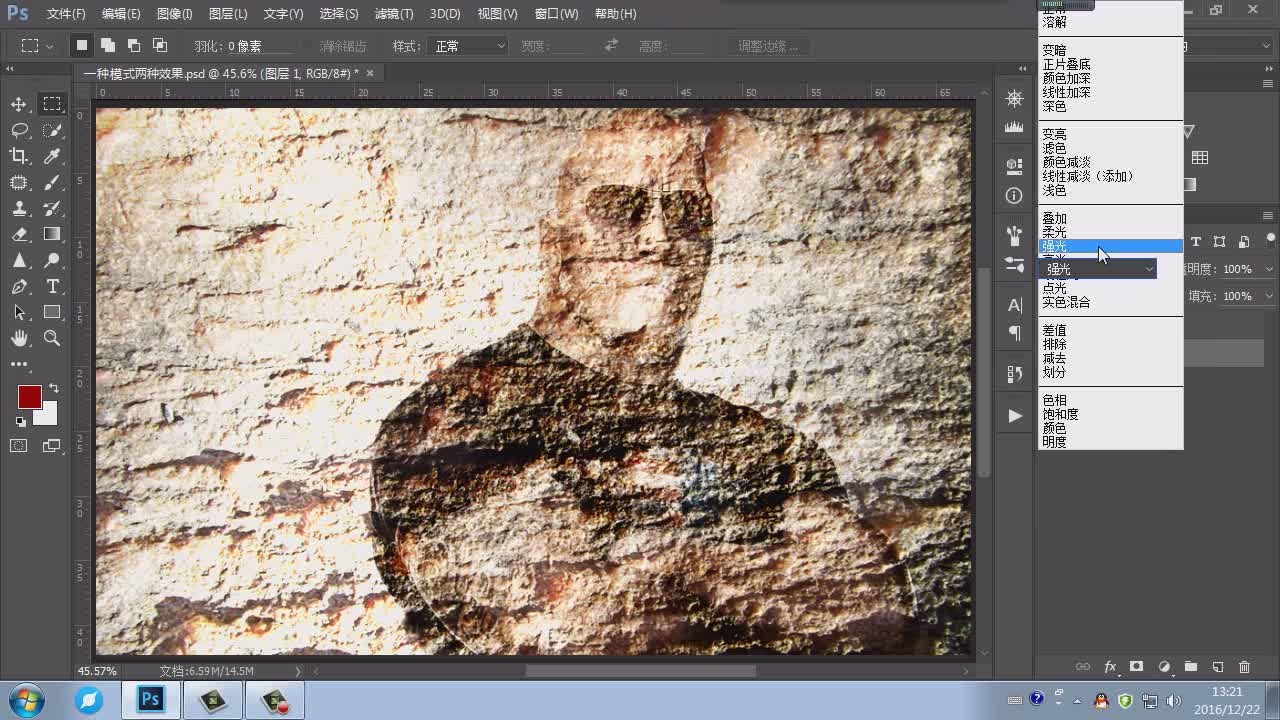The height and width of the screenshot is (720, 1280).
Task: Click the Photoshop taskbar button
Action: click(151, 700)
